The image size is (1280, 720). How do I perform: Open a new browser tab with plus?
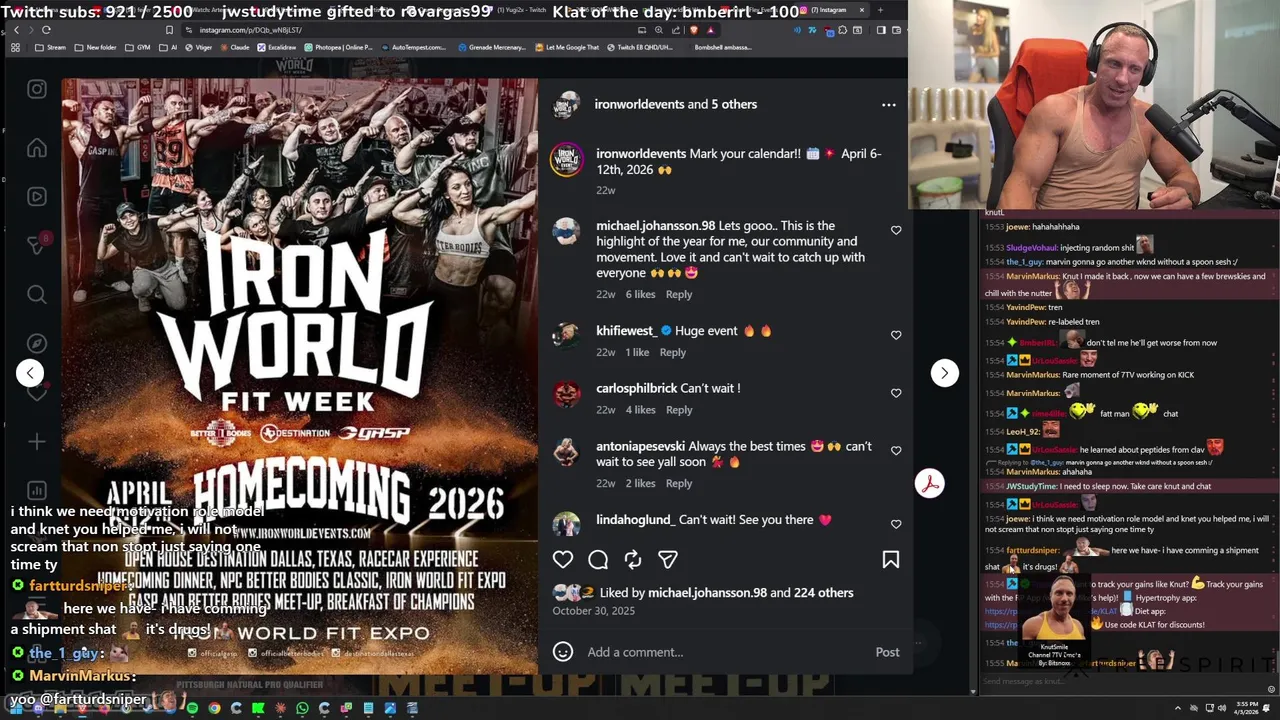[880, 10]
